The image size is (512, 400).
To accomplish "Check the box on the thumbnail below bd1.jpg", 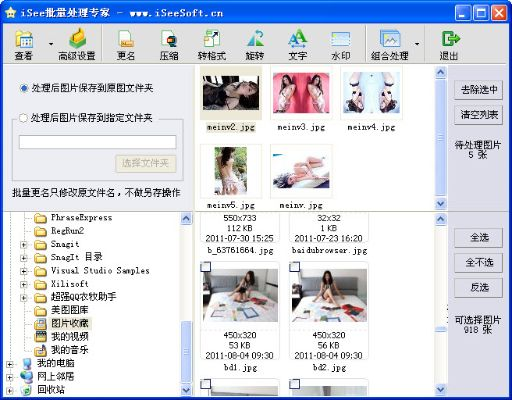I will click(206, 384).
